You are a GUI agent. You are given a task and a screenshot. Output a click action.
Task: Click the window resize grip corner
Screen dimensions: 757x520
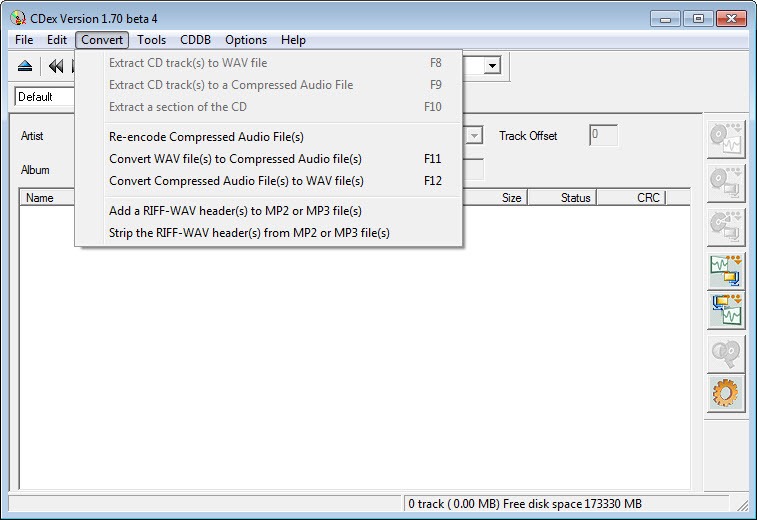(742, 505)
